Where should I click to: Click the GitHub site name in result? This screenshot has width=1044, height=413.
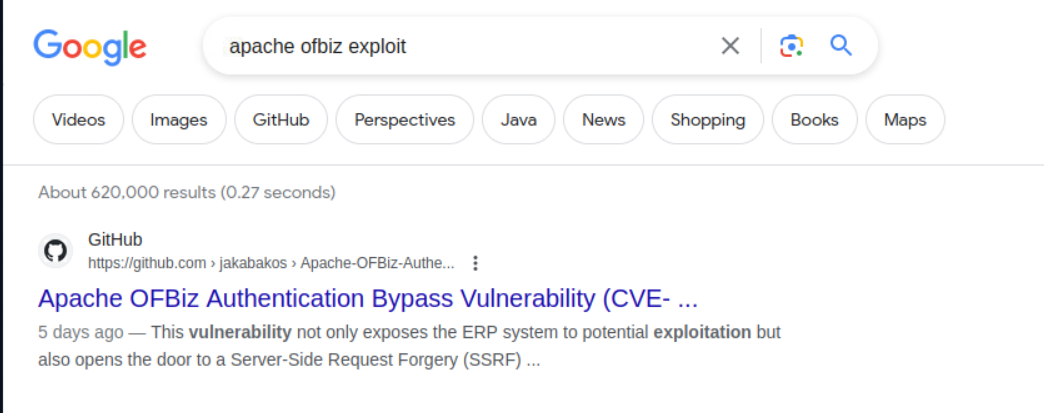click(x=115, y=240)
